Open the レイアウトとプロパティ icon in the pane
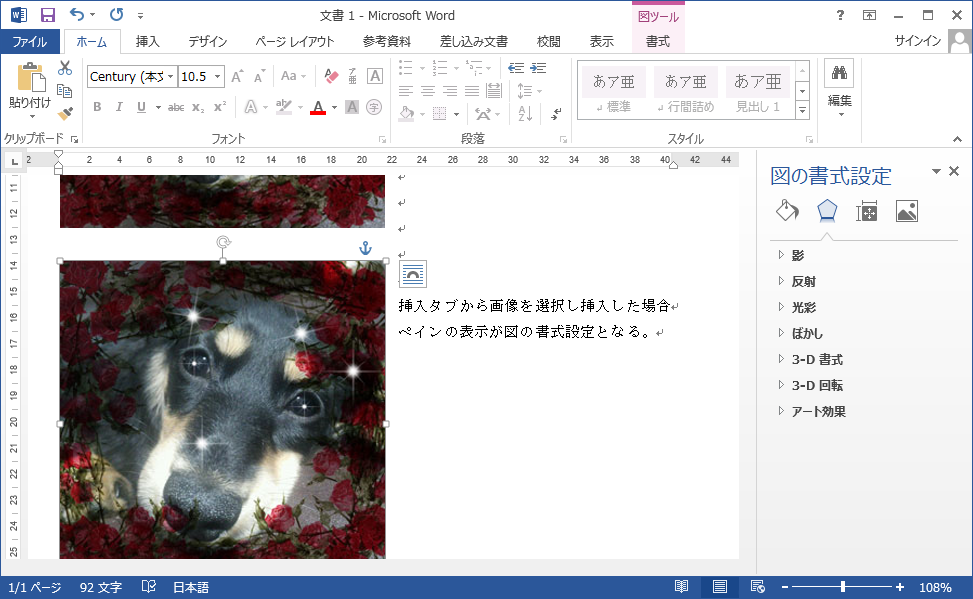The width and height of the screenshot is (973, 599). click(x=867, y=211)
